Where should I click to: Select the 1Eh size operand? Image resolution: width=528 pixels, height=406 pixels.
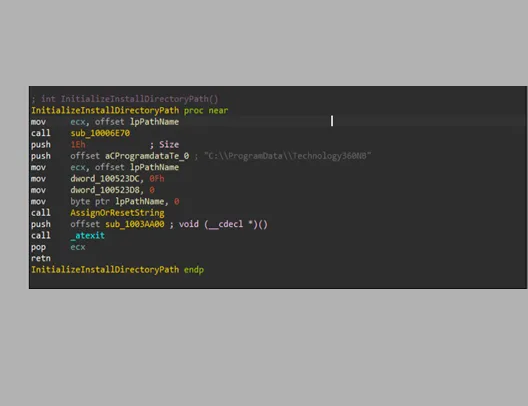pos(78,144)
